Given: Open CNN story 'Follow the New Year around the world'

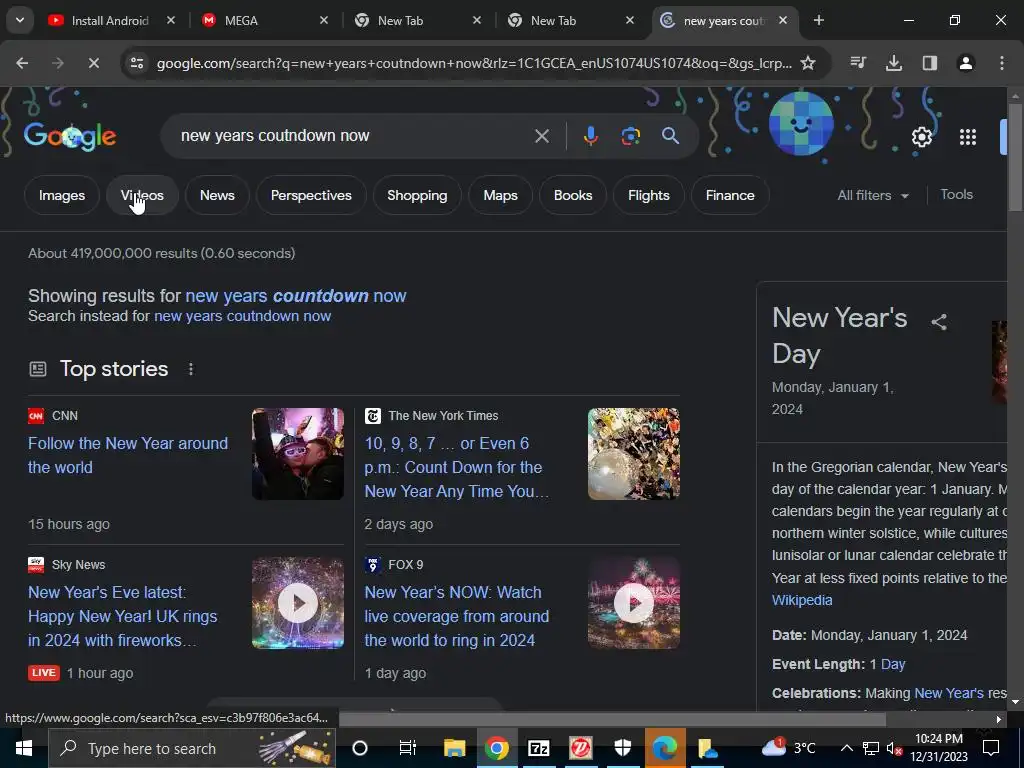Looking at the screenshot, I should coord(128,455).
